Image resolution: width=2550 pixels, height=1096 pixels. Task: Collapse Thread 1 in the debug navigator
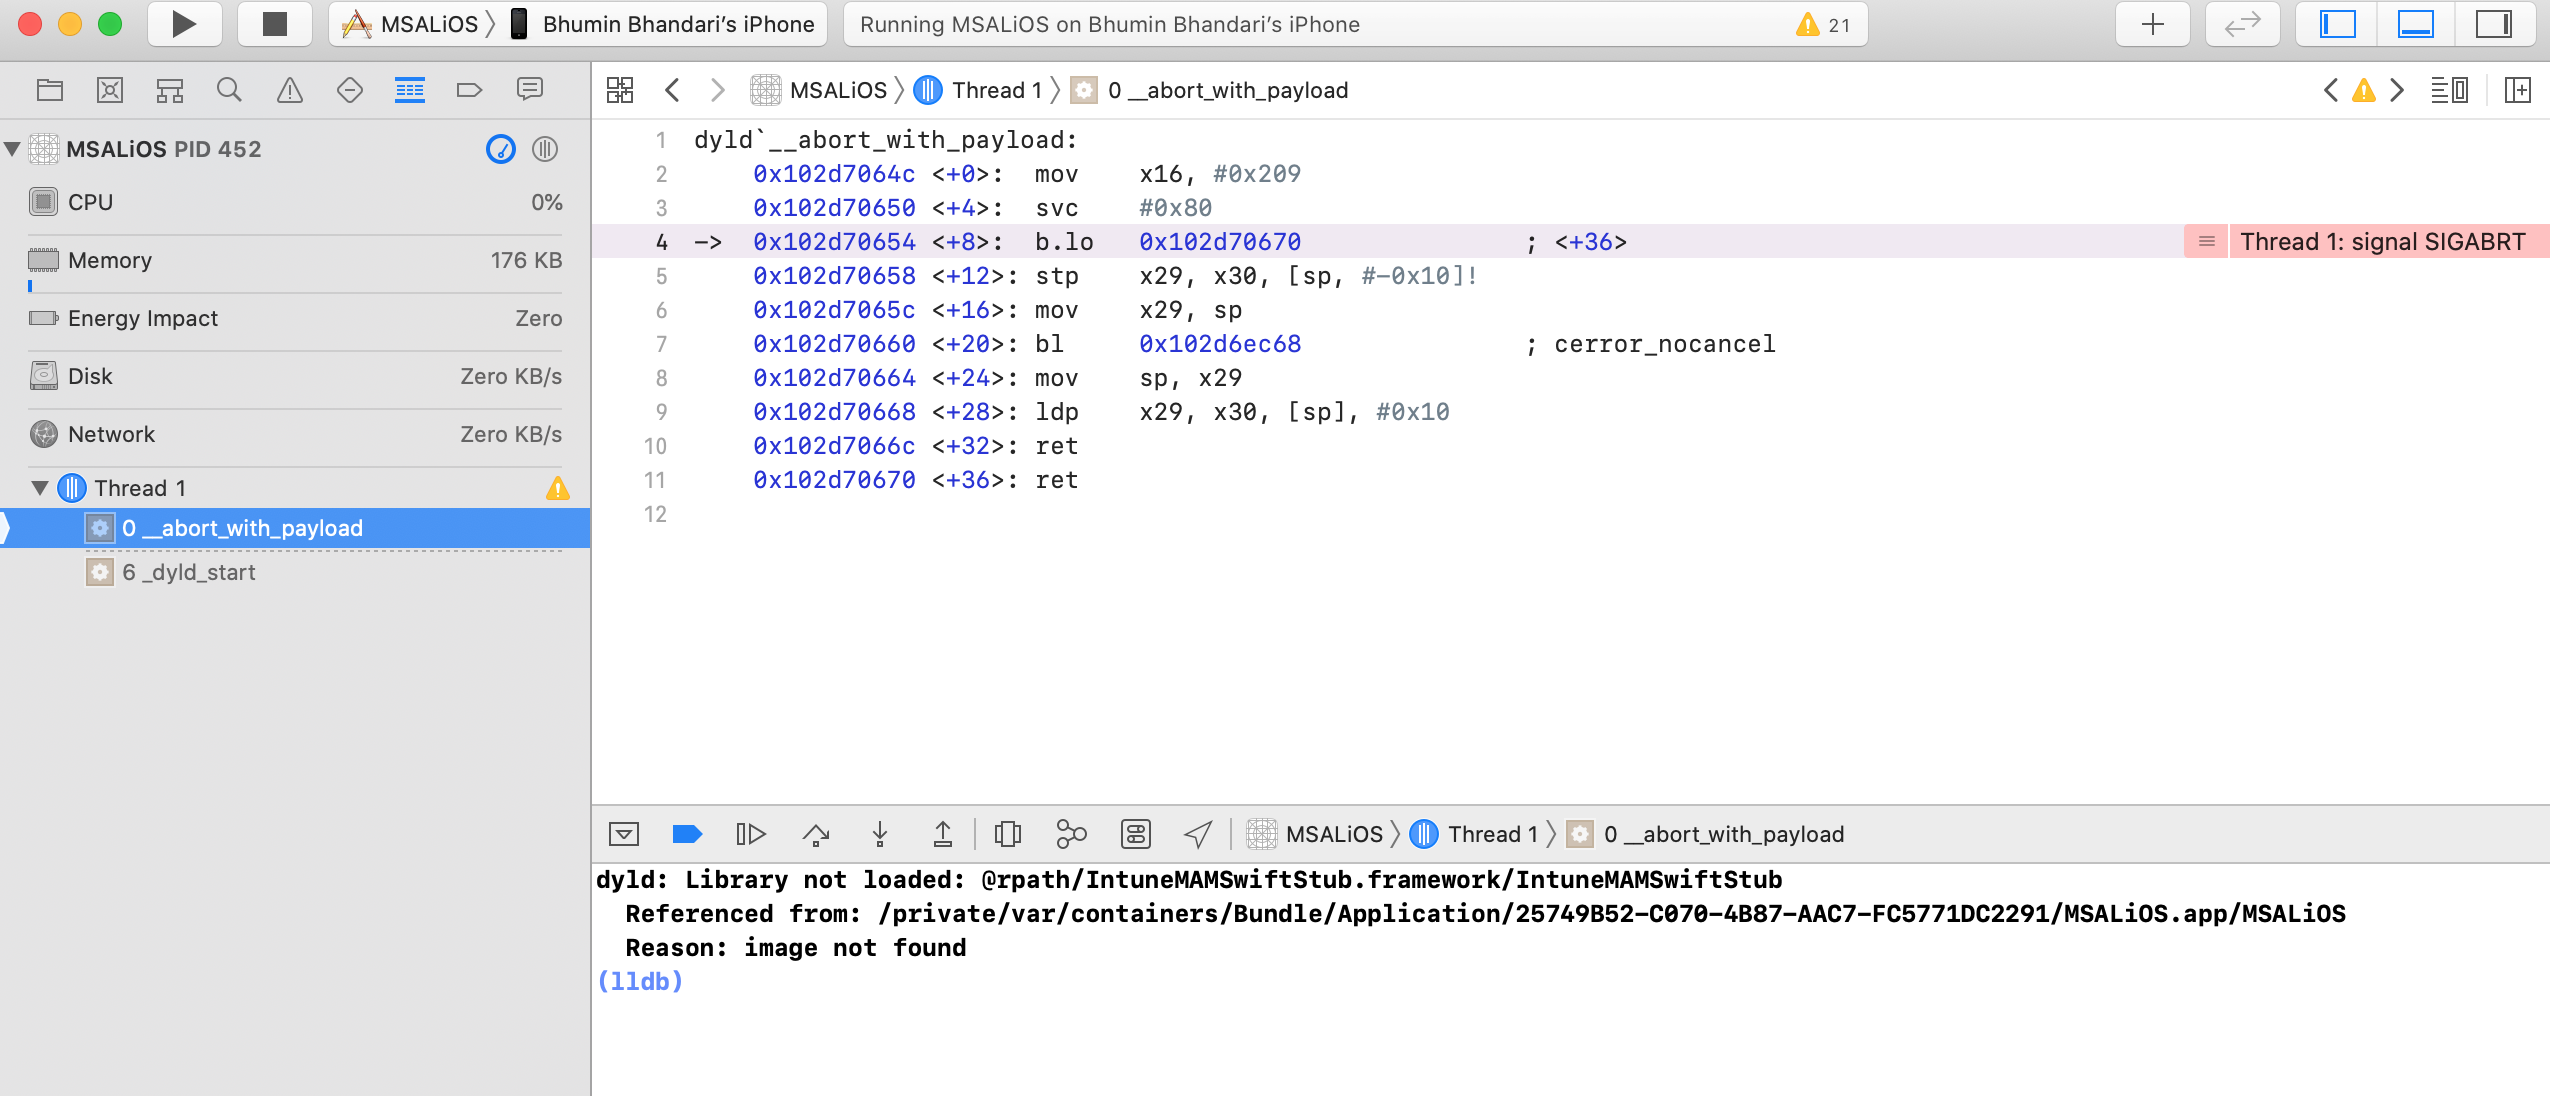(39, 488)
